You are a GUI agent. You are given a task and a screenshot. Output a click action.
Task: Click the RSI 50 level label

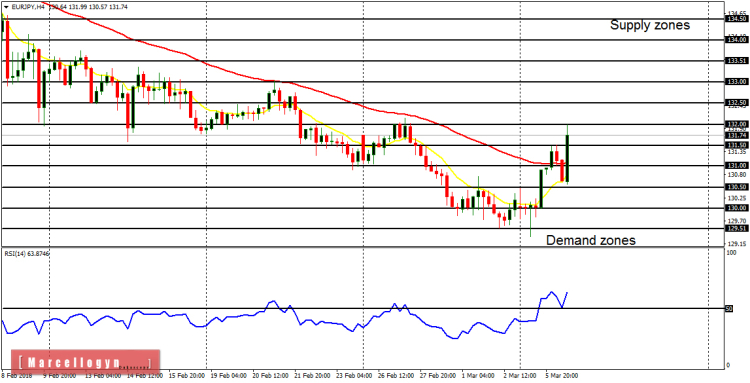coord(729,309)
